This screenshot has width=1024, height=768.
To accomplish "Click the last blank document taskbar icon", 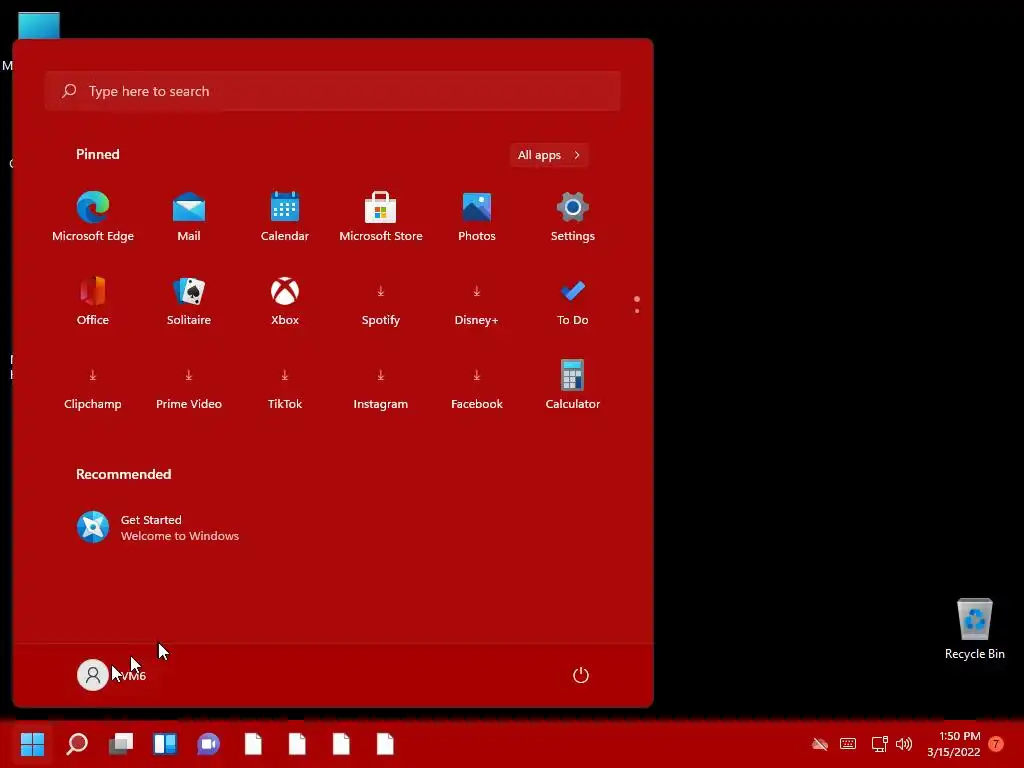I will [385, 744].
